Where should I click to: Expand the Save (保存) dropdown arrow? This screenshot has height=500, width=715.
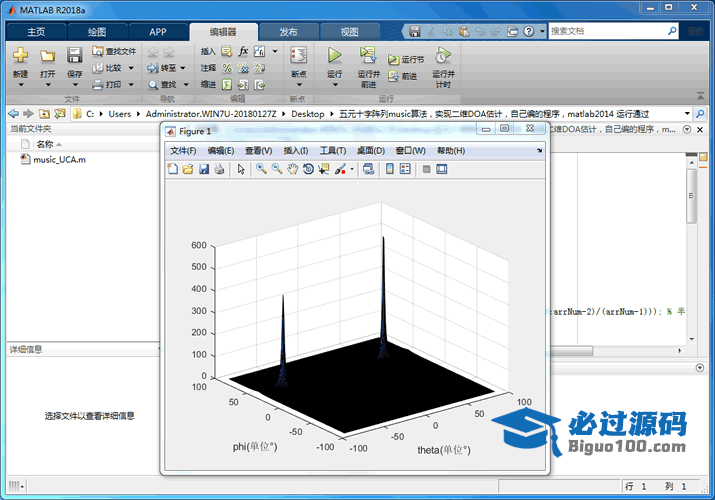coord(75,85)
